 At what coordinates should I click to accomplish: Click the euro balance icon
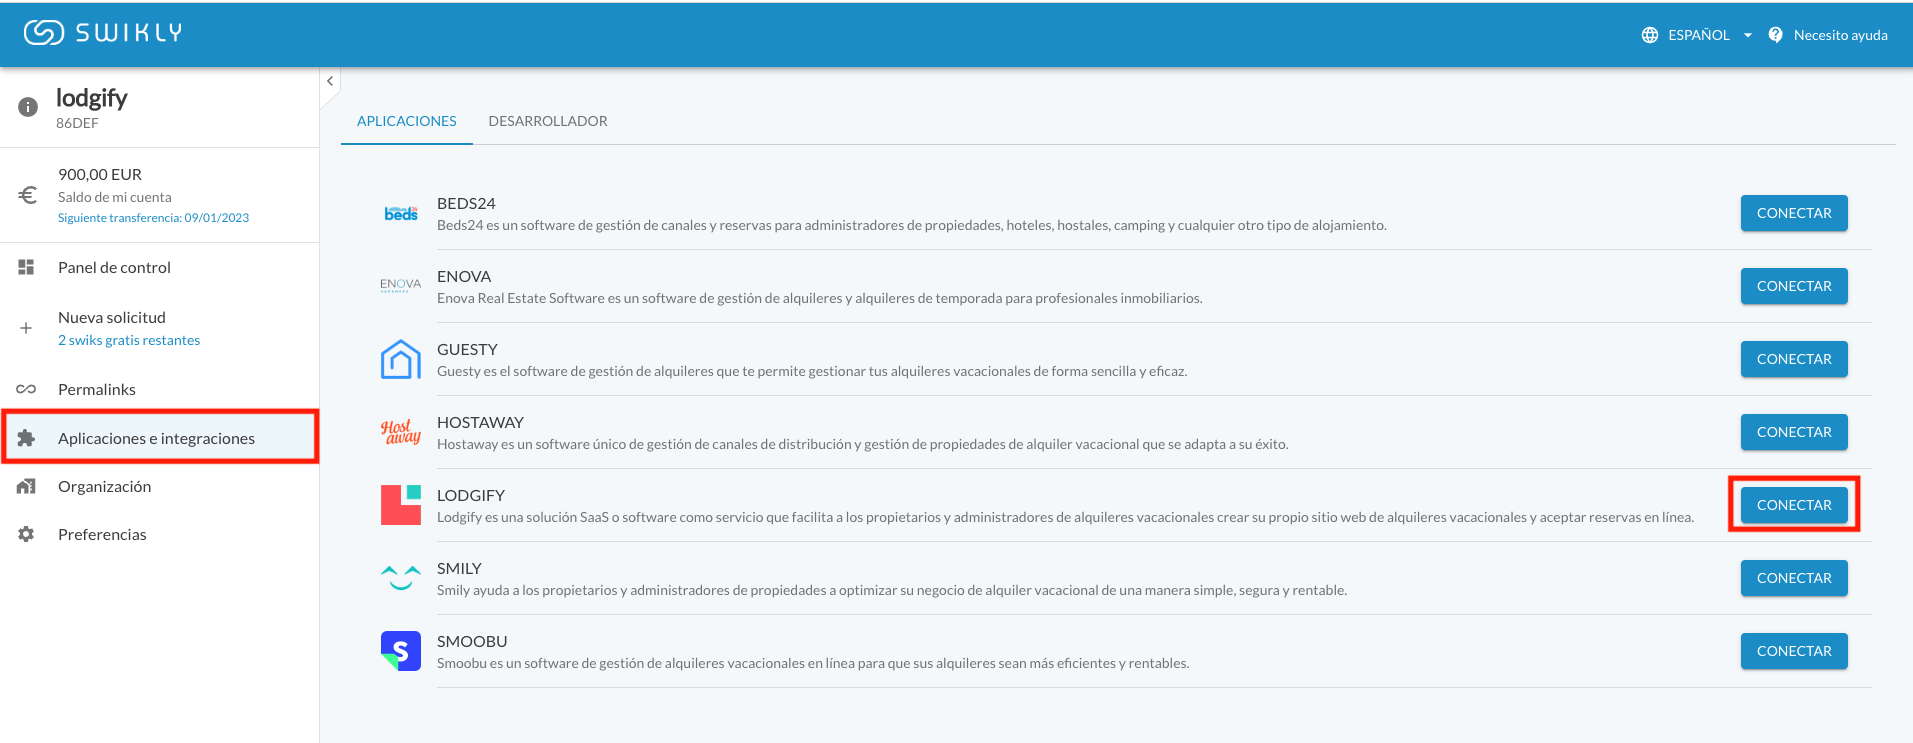coord(28,195)
